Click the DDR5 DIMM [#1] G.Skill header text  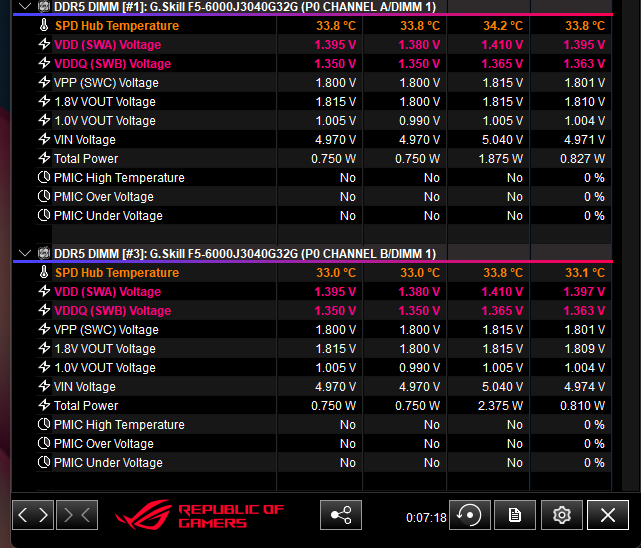[x=245, y=7]
